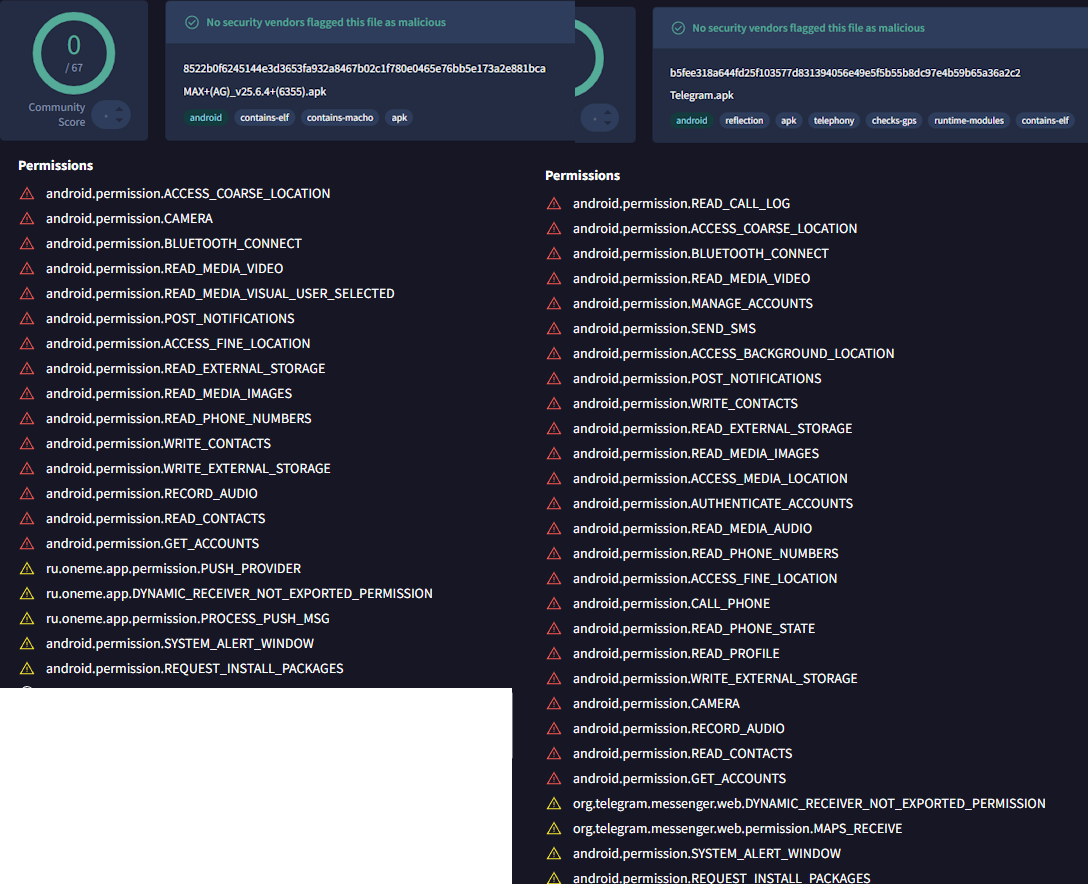
Task: Click the green checkmark icon in MAX apk banner
Action: click(x=192, y=22)
